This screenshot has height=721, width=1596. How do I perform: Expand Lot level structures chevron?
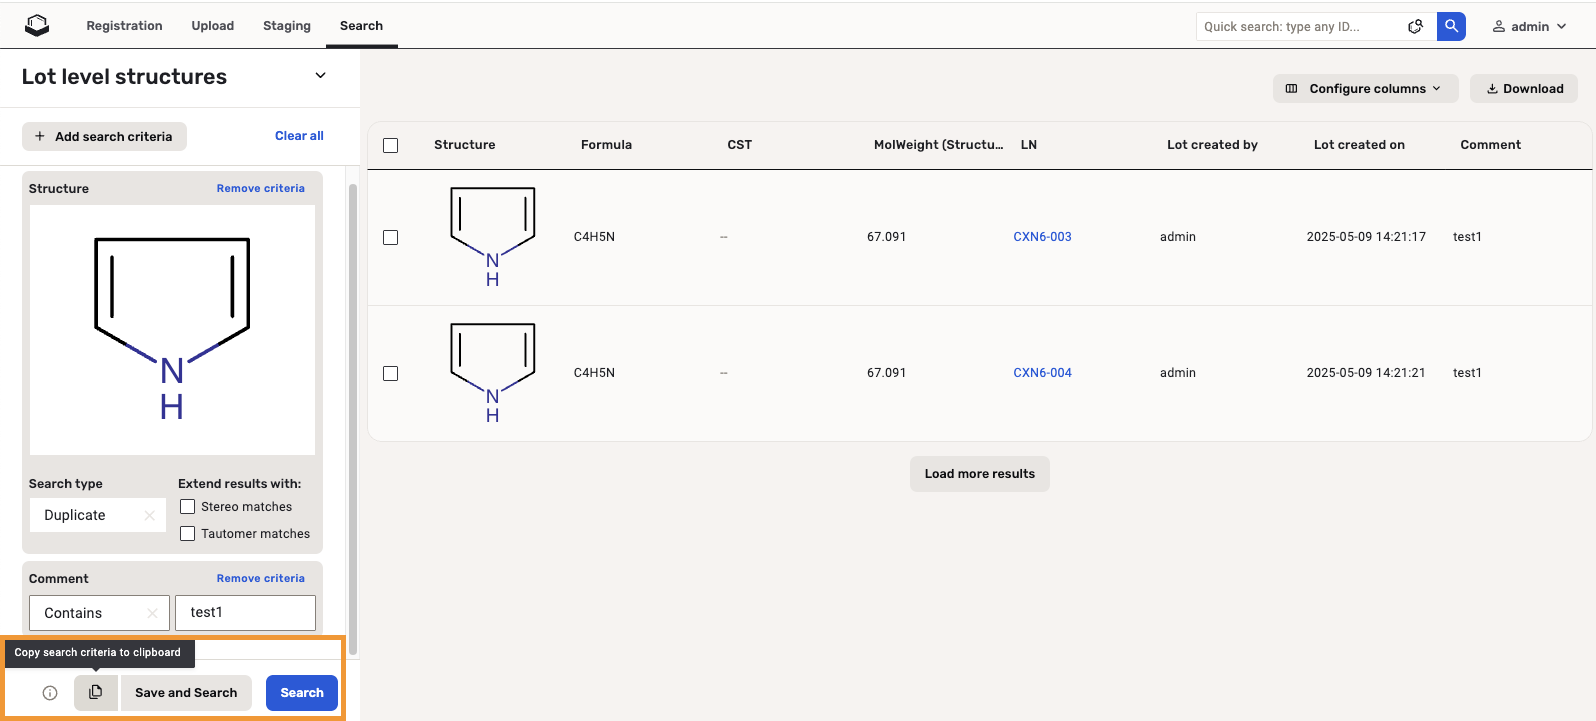pyautogui.click(x=320, y=76)
